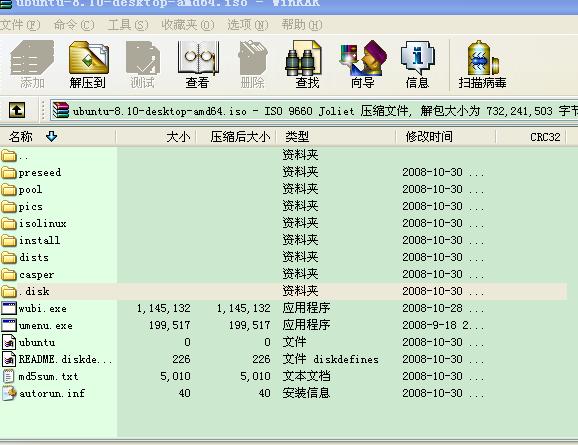The width and height of the screenshot is (578, 445).
Task: Sort by the Size (大小) column header
Action: [156, 137]
